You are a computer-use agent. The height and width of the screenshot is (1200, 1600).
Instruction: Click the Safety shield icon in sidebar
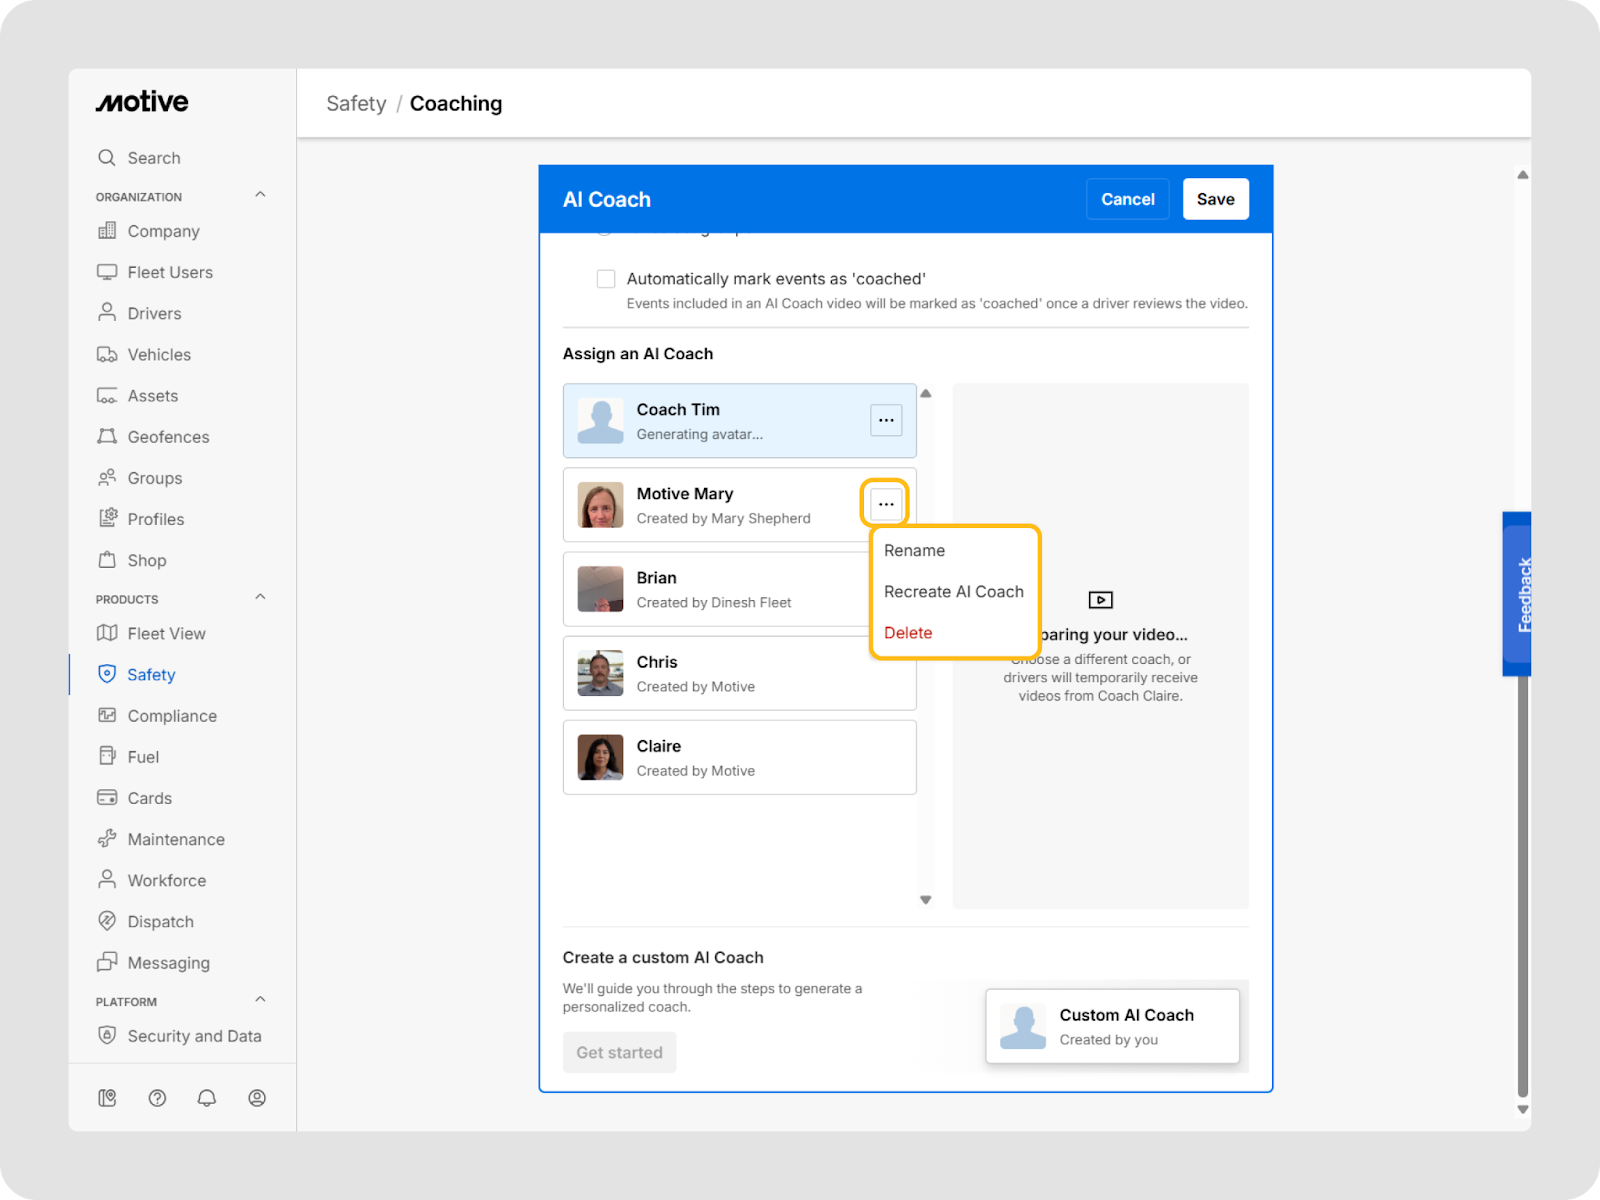(x=107, y=674)
